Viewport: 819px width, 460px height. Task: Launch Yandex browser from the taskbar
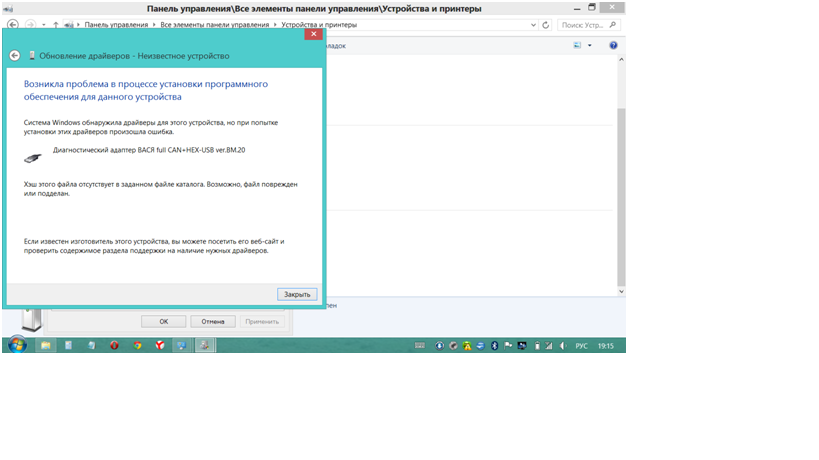(x=160, y=345)
